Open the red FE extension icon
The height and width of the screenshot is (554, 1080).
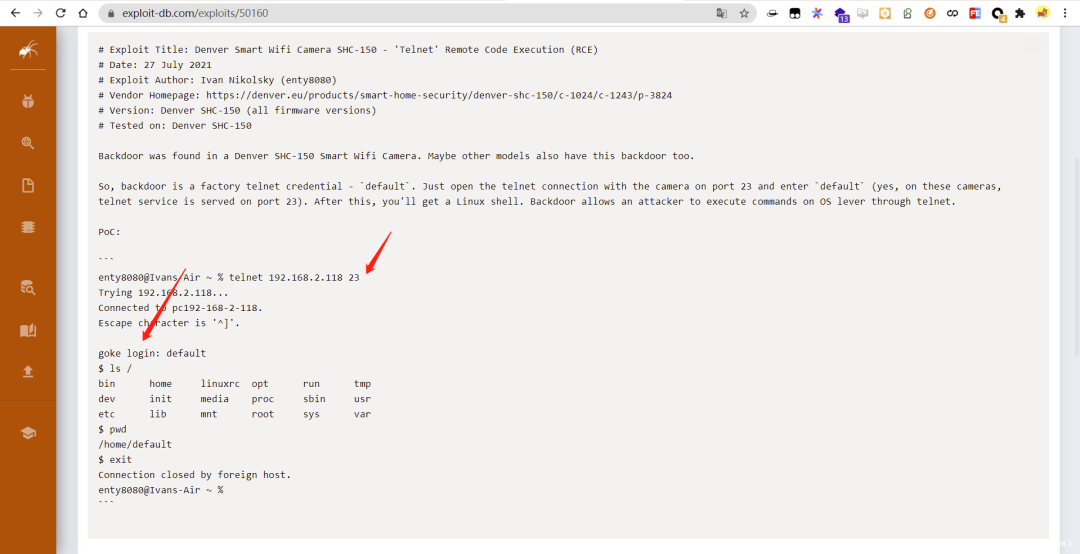click(975, 13)
